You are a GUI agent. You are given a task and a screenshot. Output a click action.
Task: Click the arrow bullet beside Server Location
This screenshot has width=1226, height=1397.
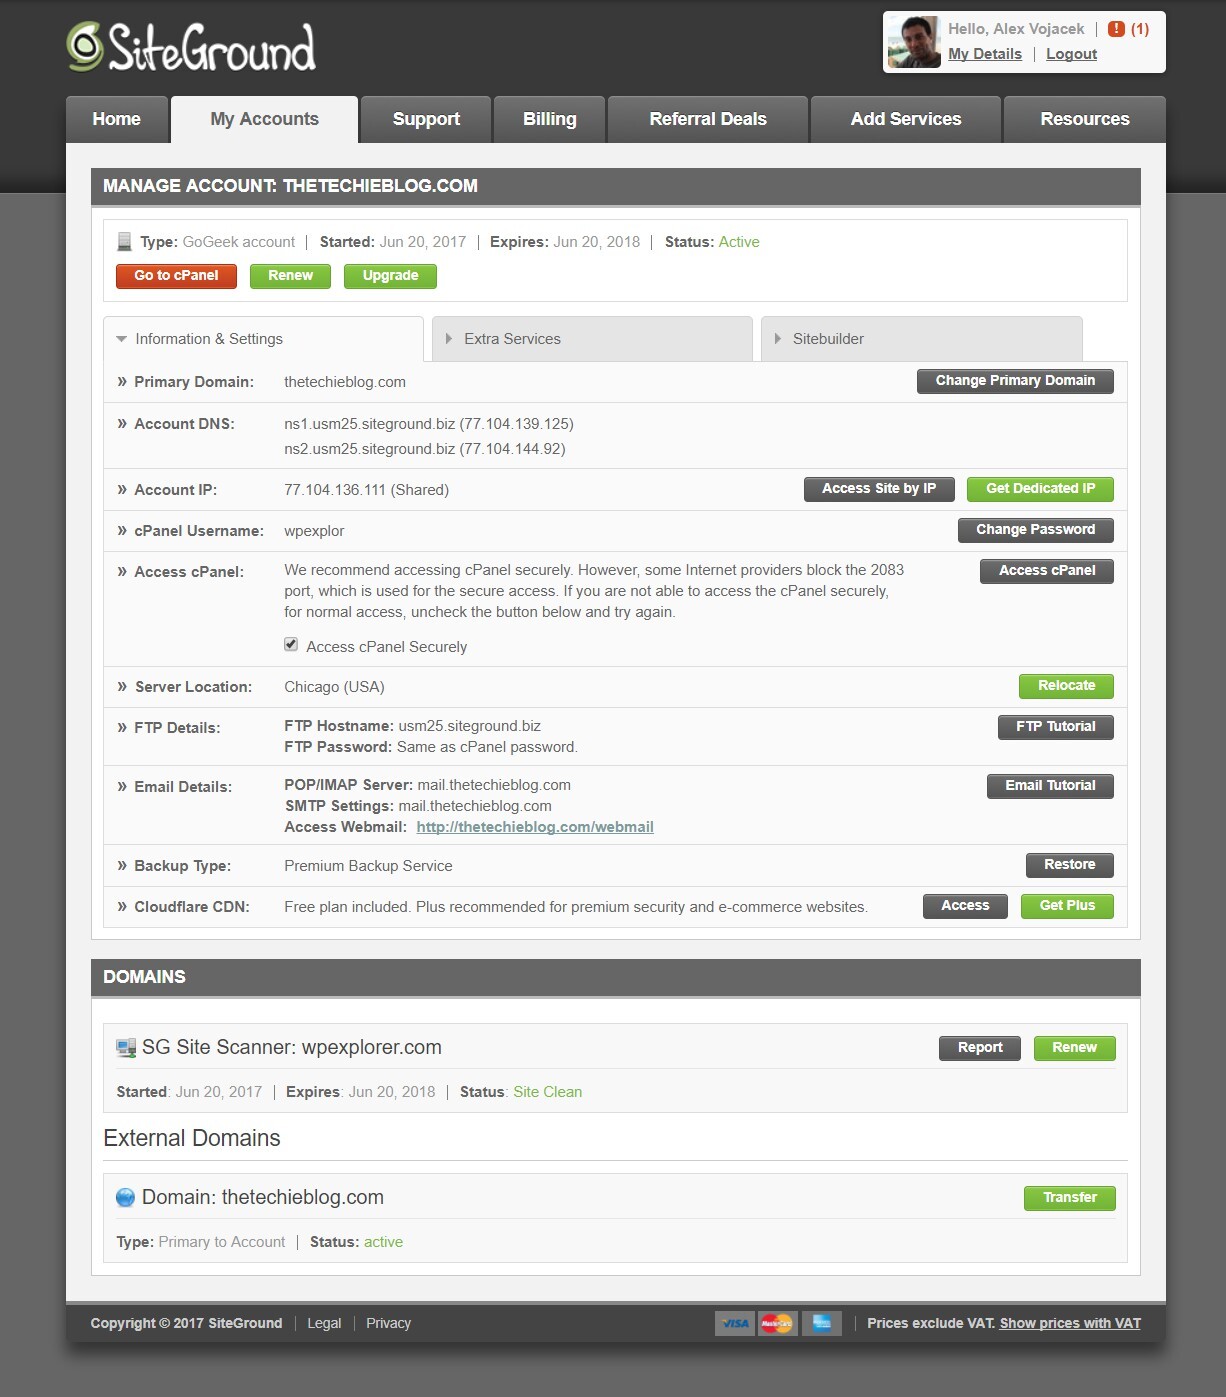tap(122, 686)
